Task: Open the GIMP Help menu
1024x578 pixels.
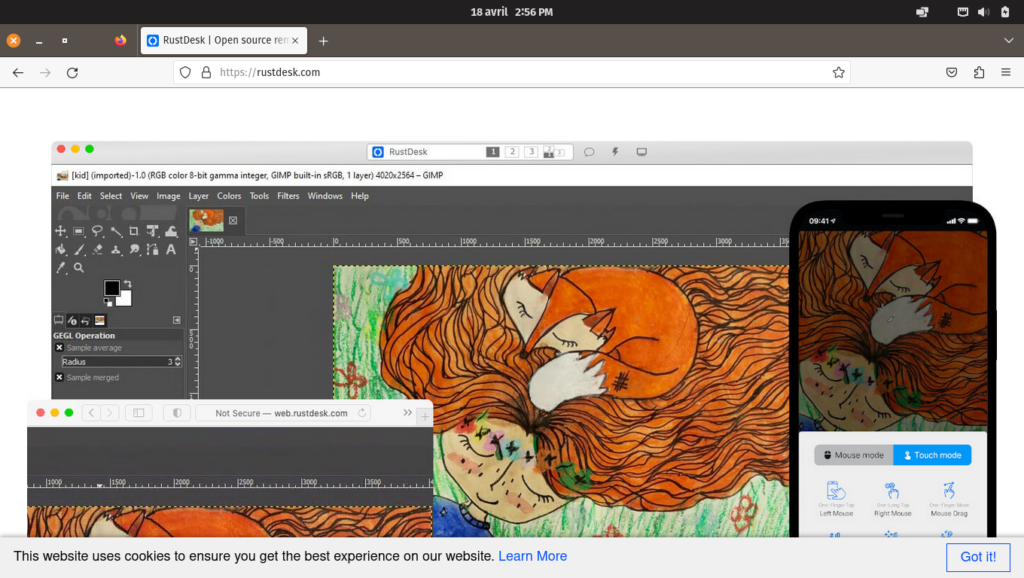Action: [360, 196]
